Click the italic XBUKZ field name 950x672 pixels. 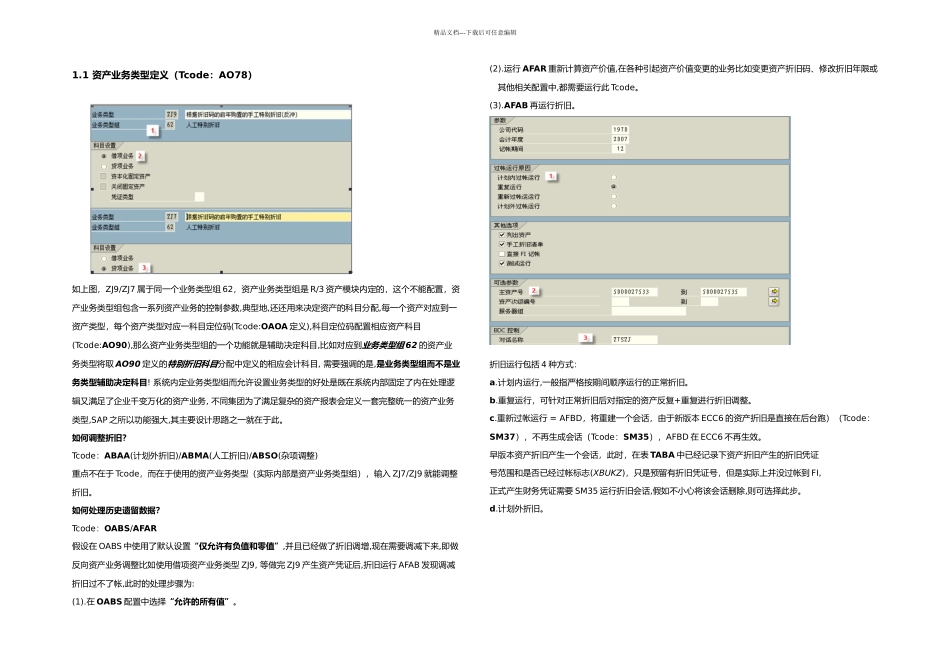tap(610, 473)
